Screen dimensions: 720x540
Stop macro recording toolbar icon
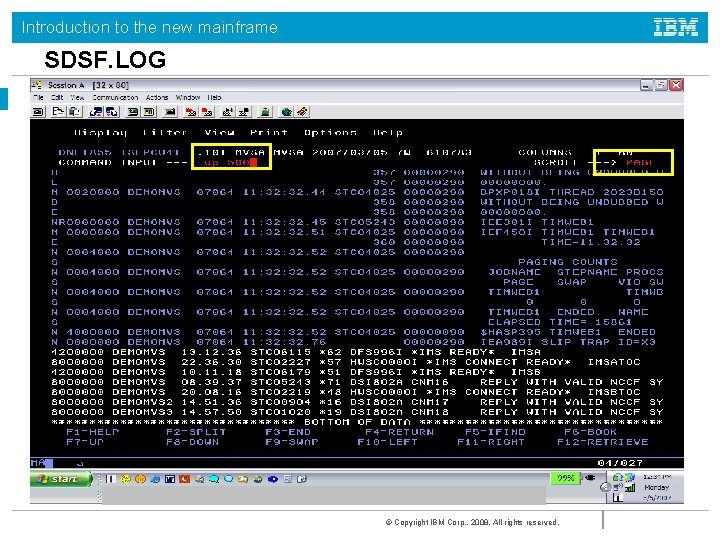[208, 112]
